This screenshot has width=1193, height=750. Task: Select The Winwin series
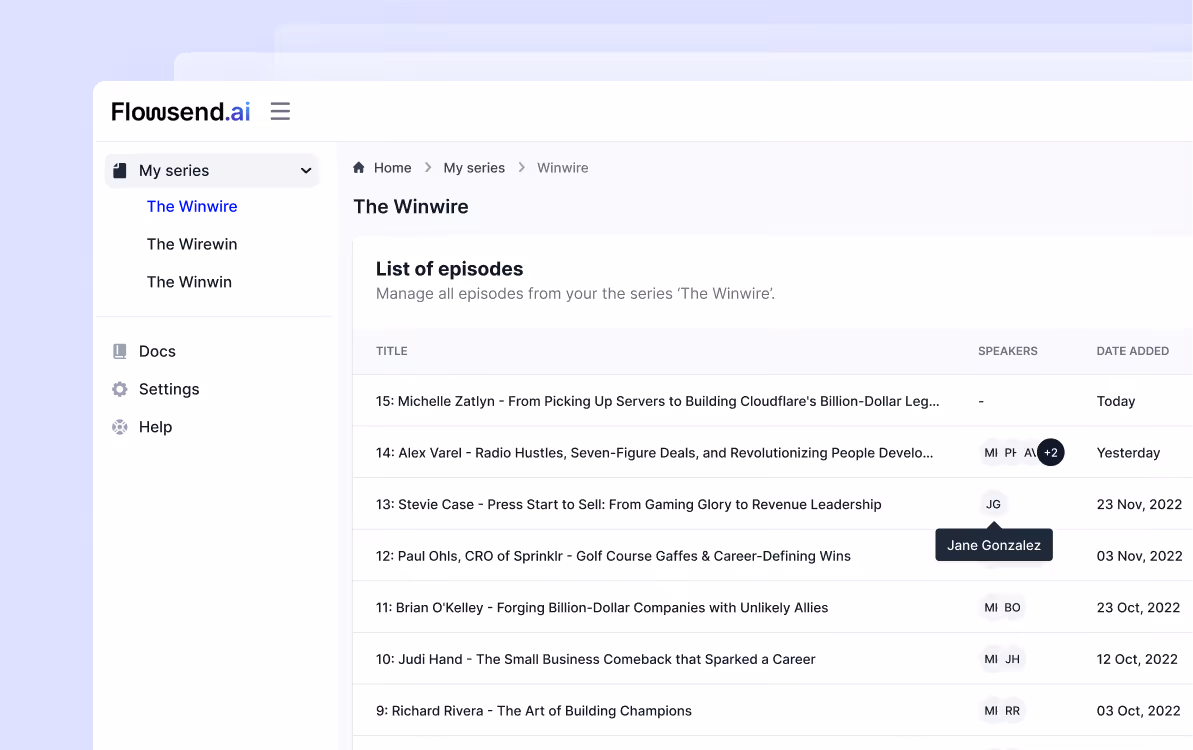tap(189, 282)
